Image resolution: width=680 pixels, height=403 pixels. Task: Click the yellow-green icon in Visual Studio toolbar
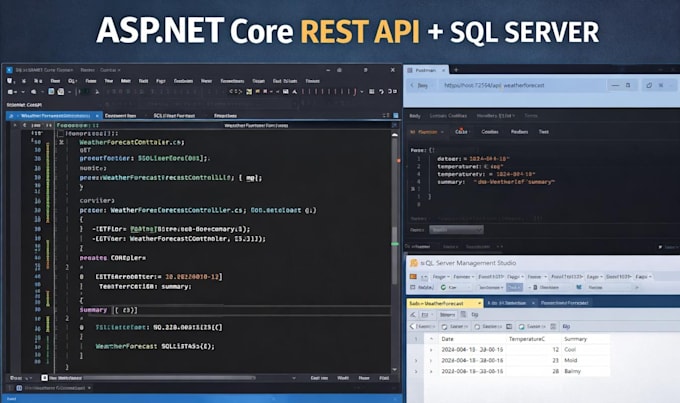coord(249,92)
